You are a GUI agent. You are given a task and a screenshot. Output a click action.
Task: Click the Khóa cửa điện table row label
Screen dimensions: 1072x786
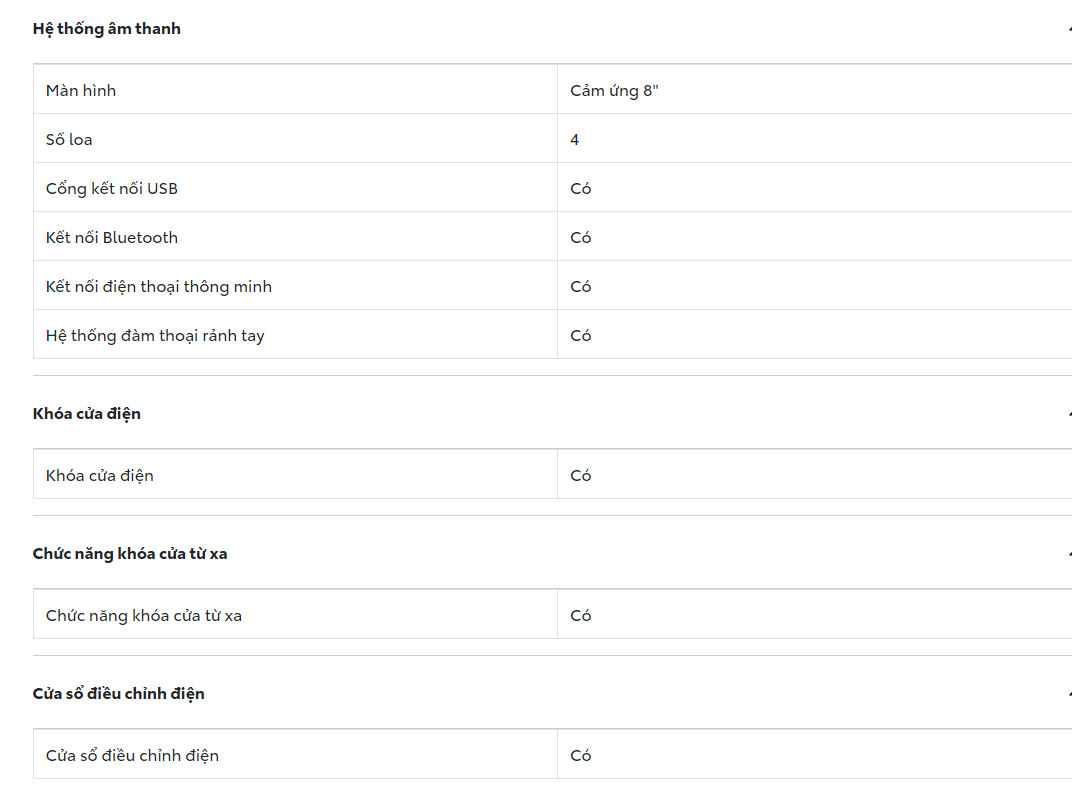[100, 476]
